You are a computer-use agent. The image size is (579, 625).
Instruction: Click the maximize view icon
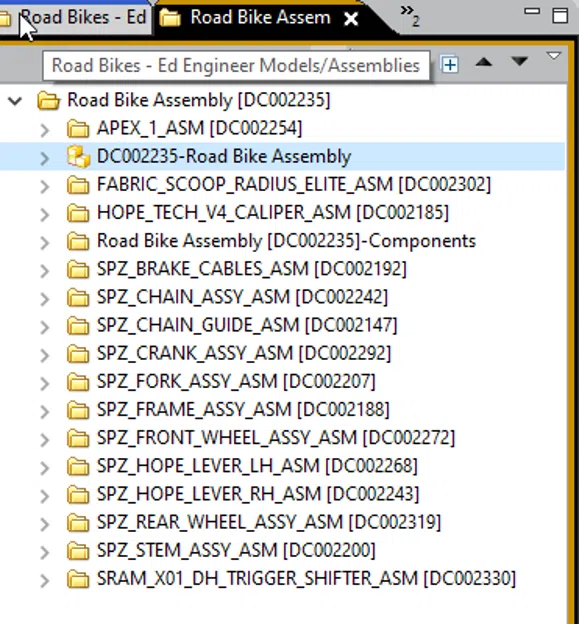560,16
